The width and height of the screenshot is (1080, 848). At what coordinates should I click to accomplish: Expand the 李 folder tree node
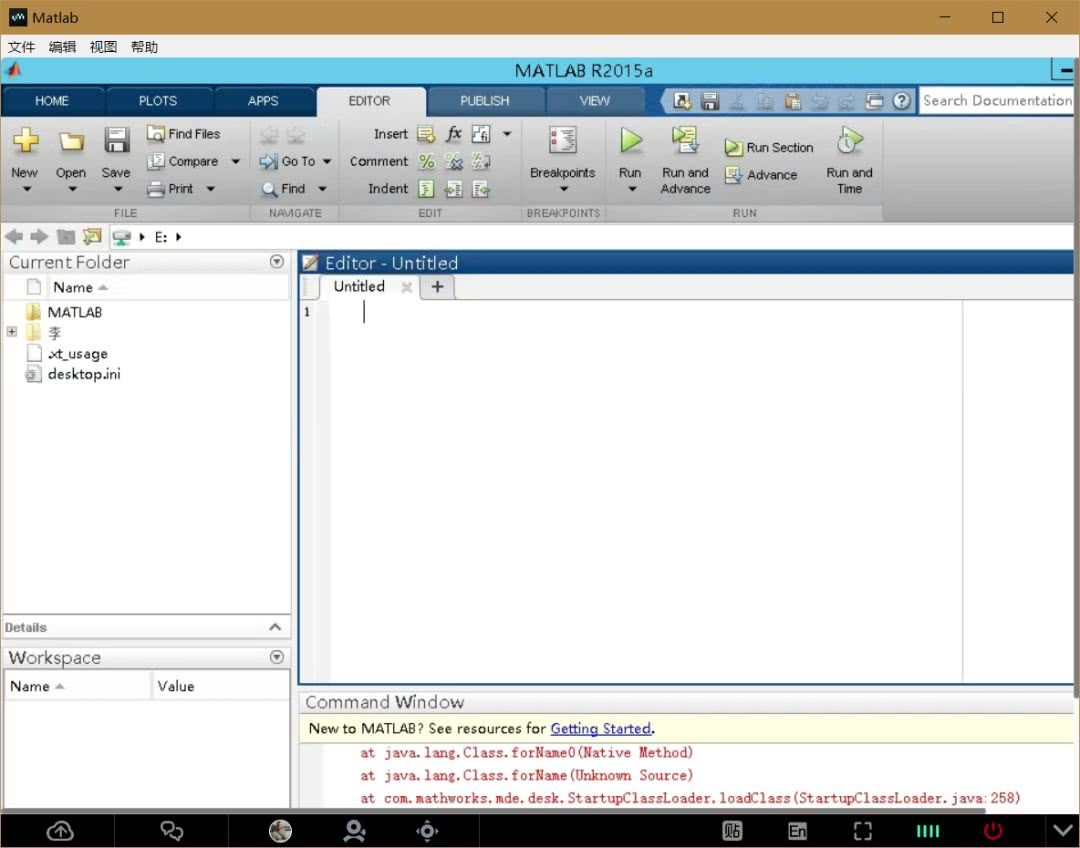click(12, 332)
